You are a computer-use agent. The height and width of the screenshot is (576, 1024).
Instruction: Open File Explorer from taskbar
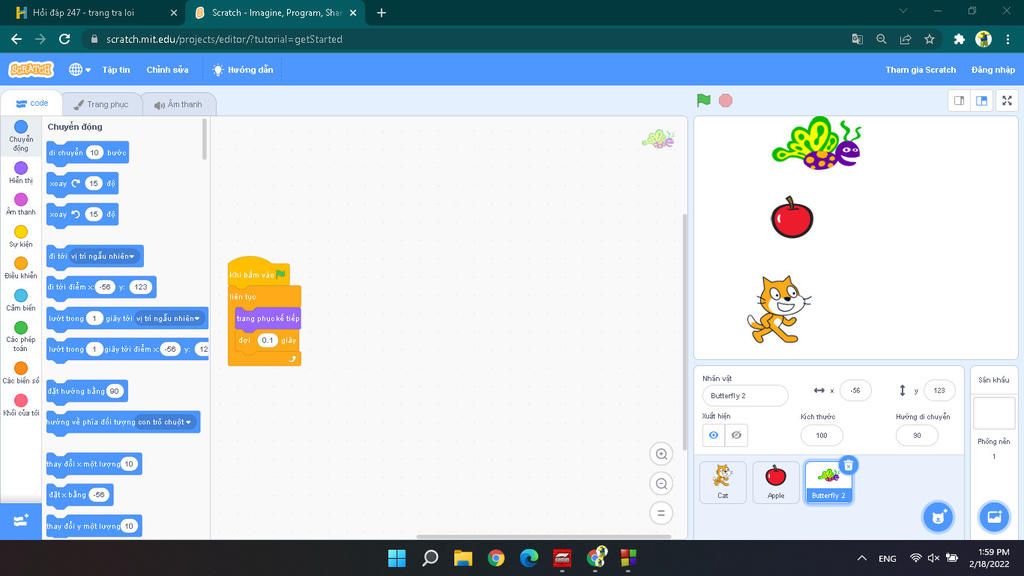click(x=463, y=558)
